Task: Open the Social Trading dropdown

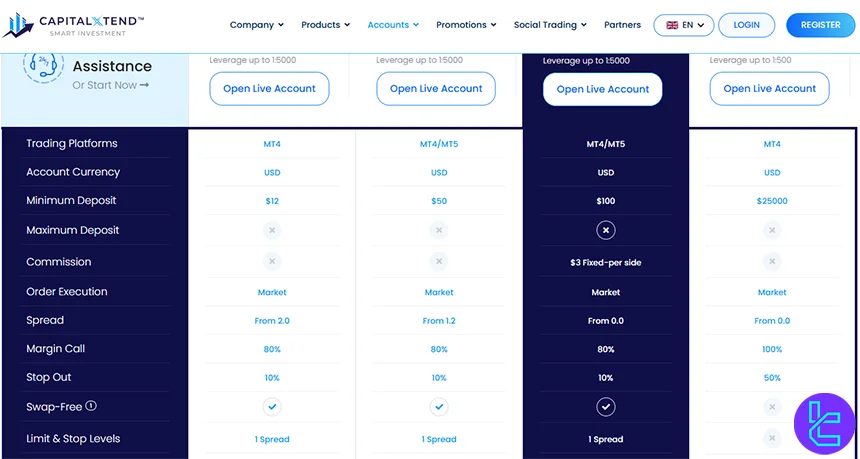Action: point(550,25)
